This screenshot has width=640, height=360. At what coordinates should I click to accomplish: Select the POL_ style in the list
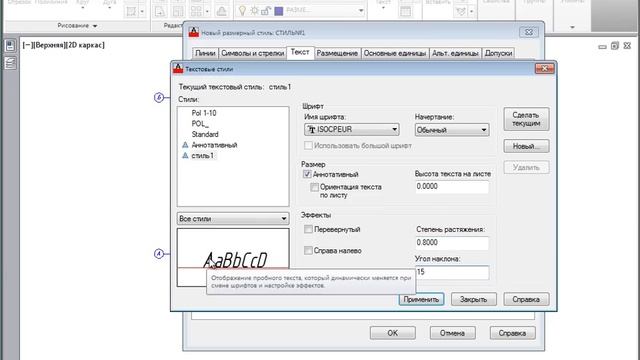click(x=200, y=124)
